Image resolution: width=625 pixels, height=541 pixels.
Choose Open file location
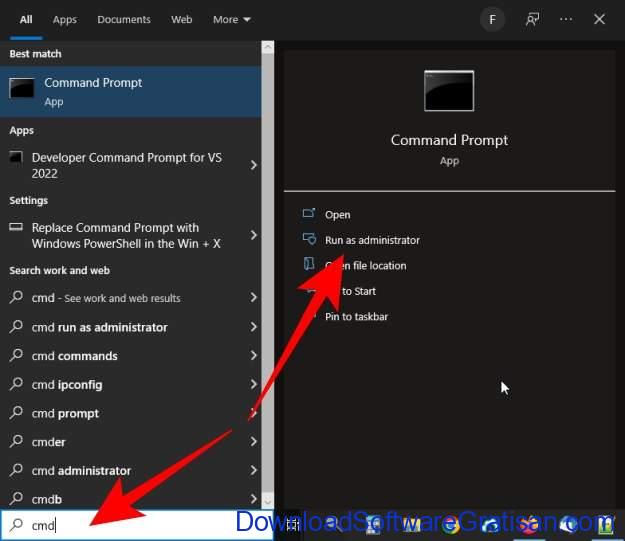coord(366,266)
